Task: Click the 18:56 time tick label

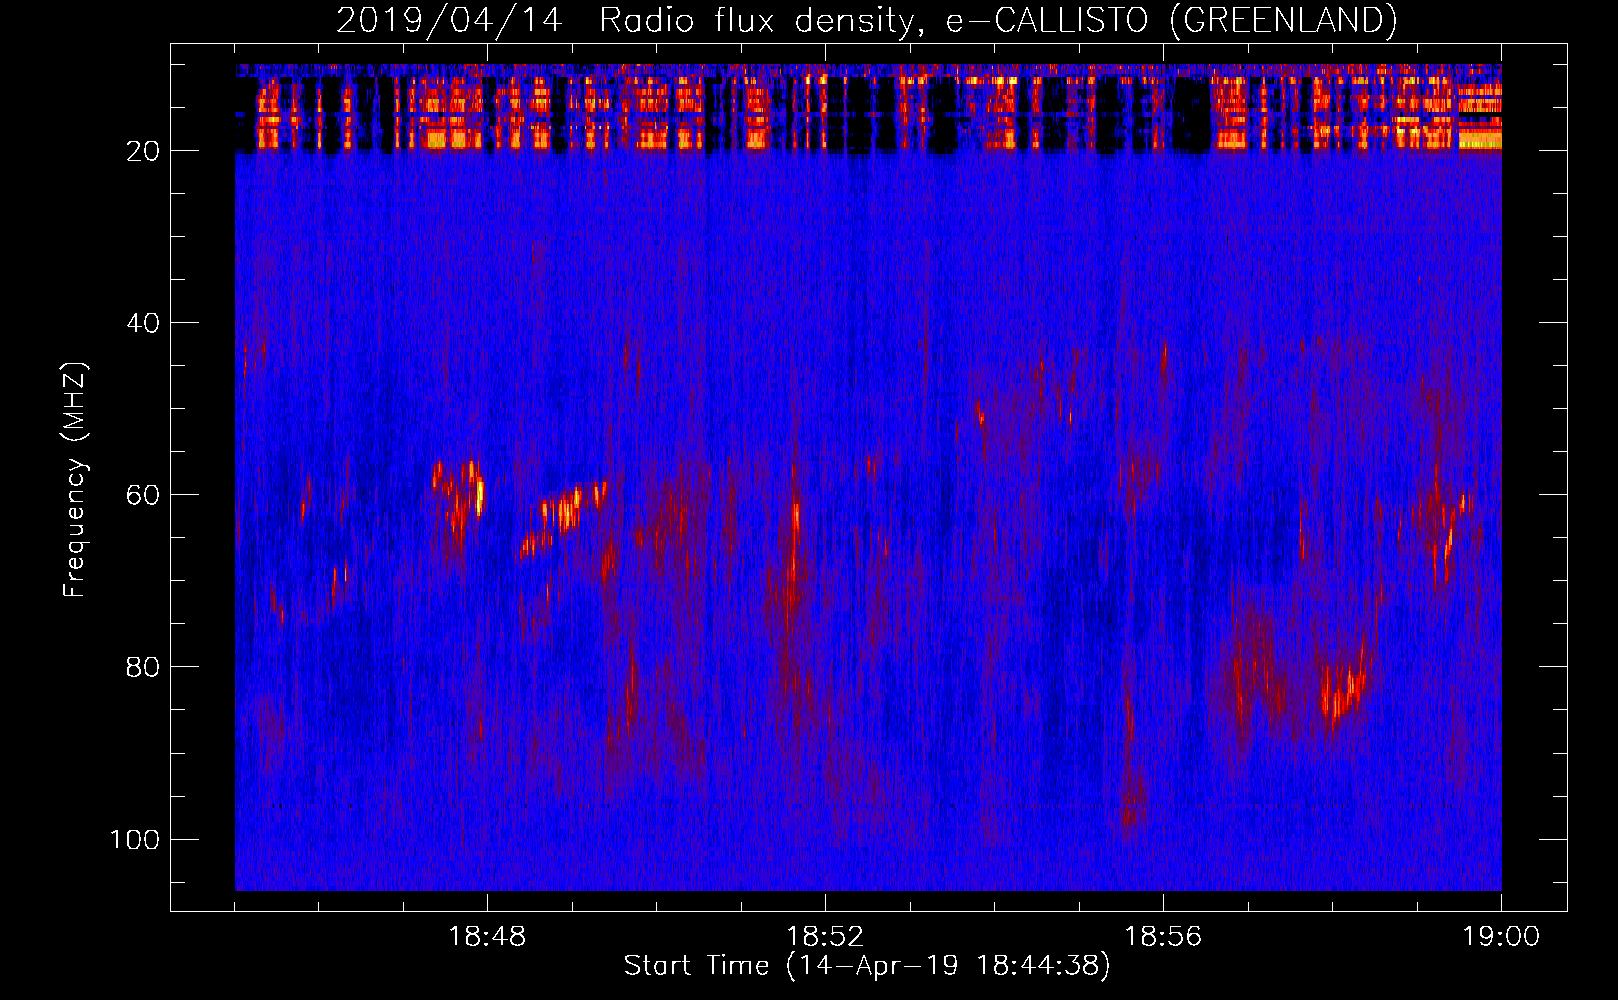Action: coord(1163,937)
